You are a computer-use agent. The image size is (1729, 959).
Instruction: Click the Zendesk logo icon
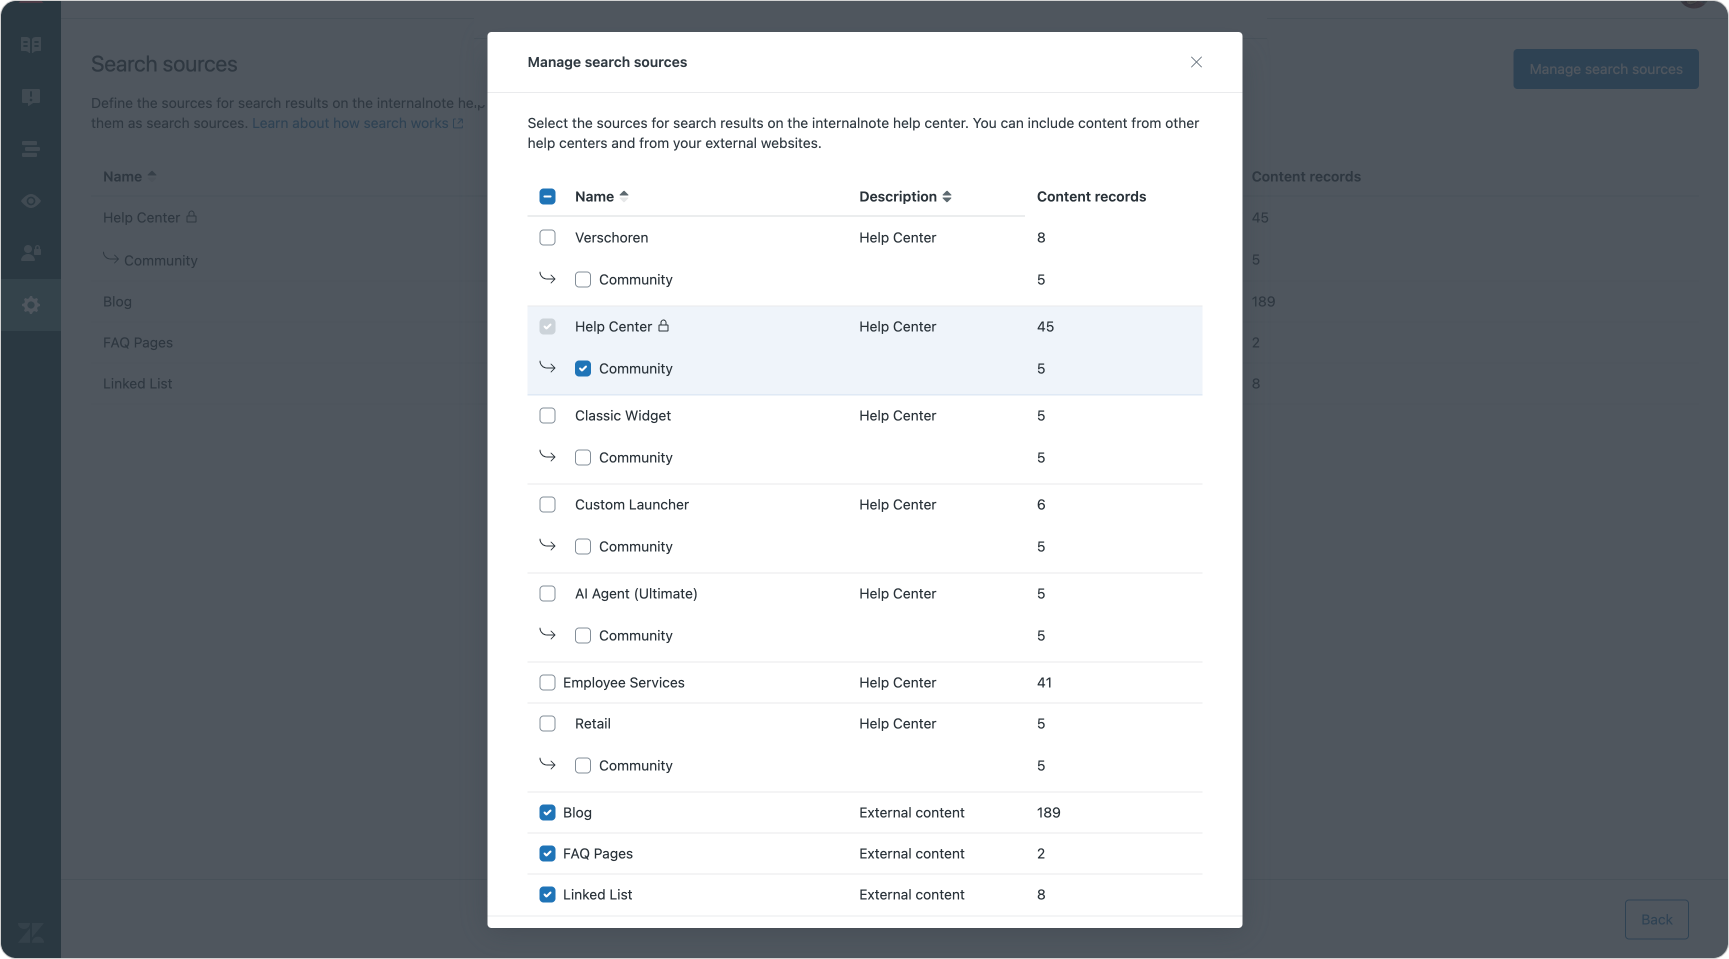[x=31, y=932]
